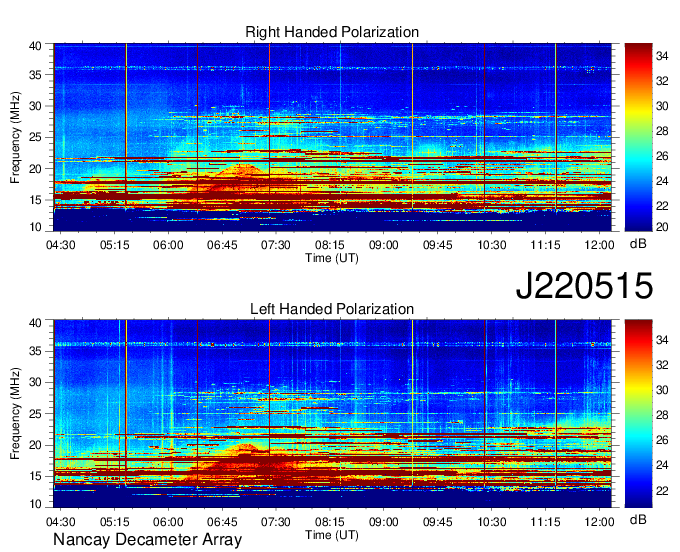The image size is (680, 552).
Task: Click the "06:00" time tick under Left Handed plot
Action: [168, 522]
